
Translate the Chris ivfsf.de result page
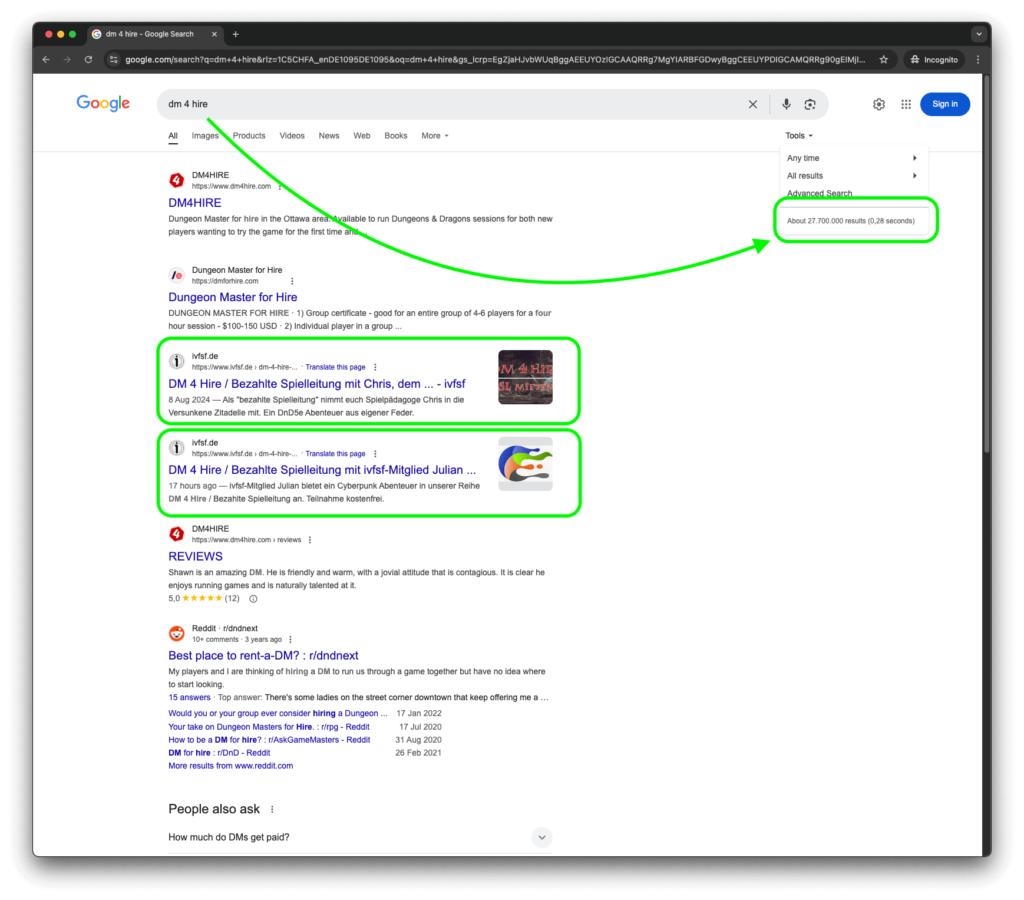tap(335, 367)
